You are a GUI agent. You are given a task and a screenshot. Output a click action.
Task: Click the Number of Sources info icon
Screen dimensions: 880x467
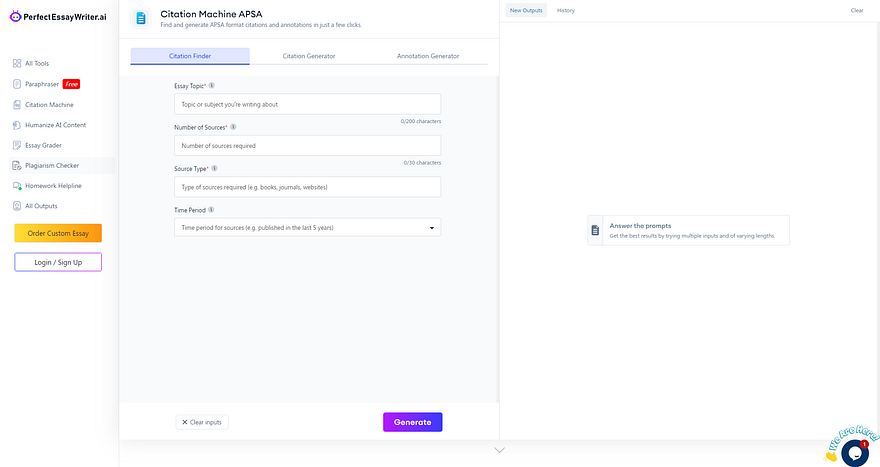point(233,127)
